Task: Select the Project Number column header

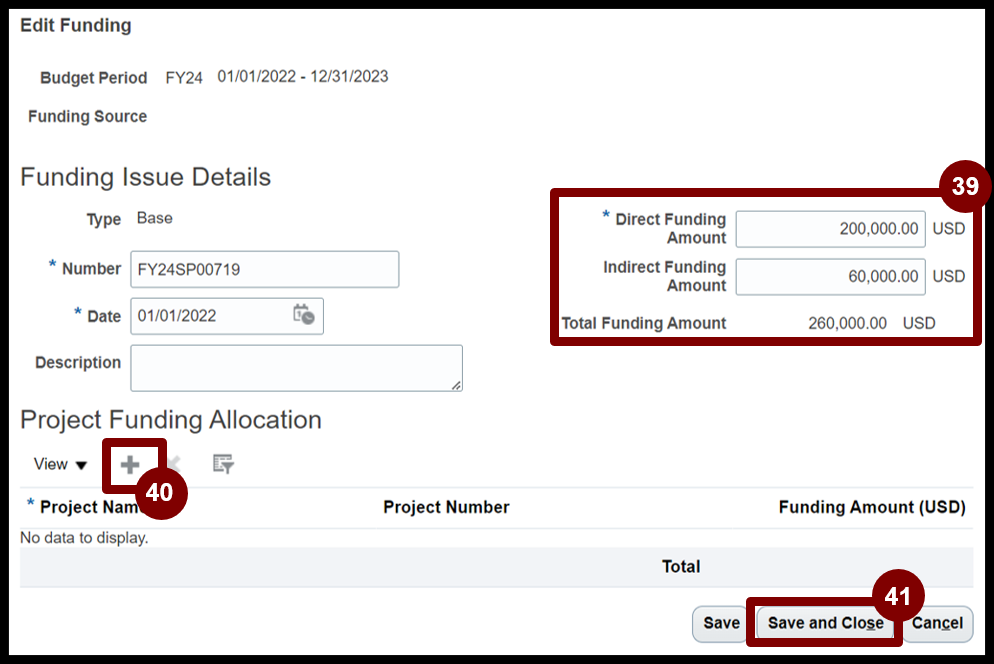Action: pyautogui.click(x=446, y=507)
